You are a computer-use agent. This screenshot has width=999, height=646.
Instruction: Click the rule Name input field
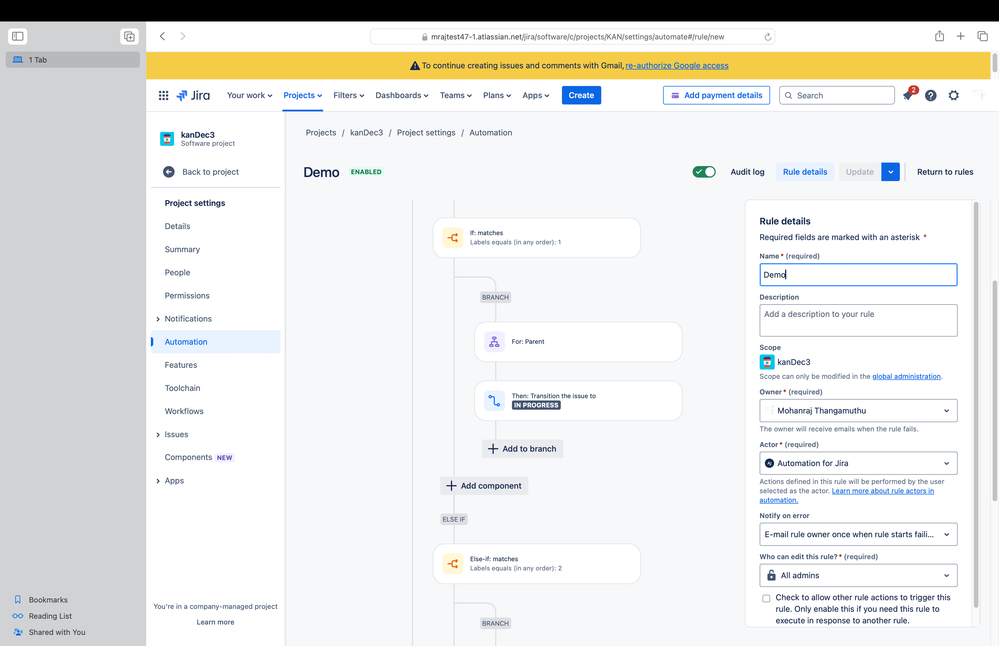(x=858, y=275)
